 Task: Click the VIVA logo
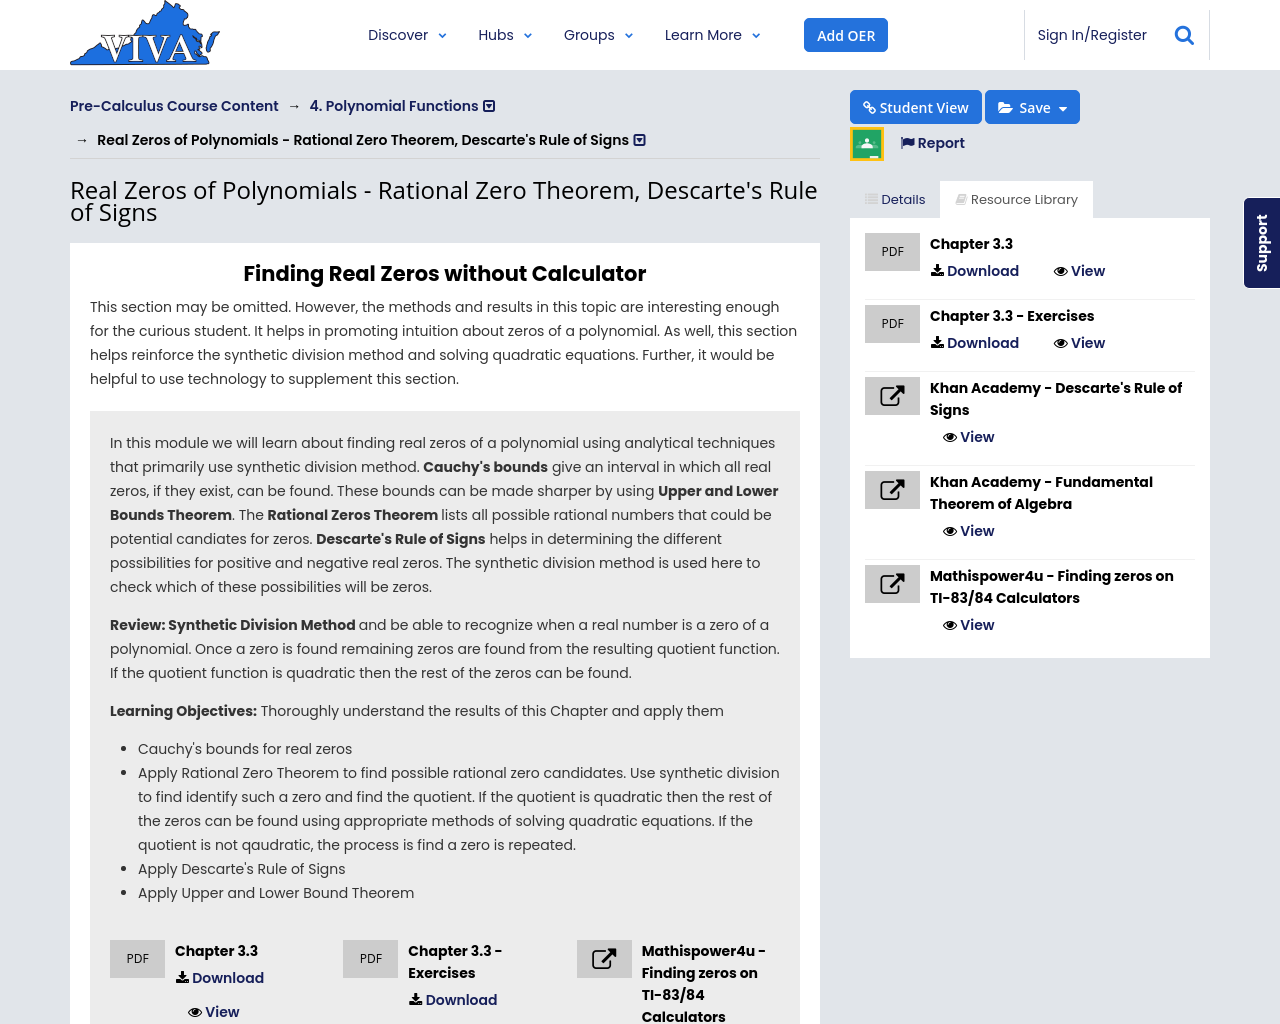pyautogui.click(x=145, y=35)
